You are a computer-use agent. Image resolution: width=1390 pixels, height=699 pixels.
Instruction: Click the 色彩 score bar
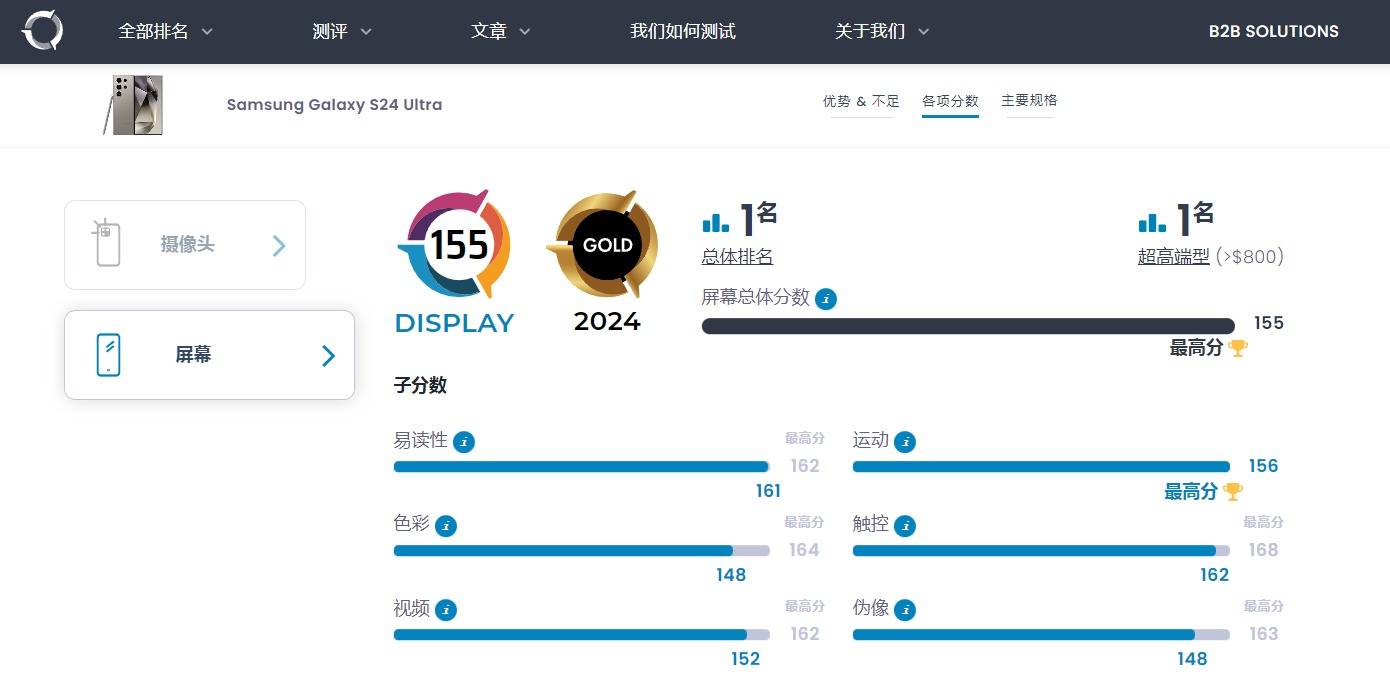tap(582, 551)
